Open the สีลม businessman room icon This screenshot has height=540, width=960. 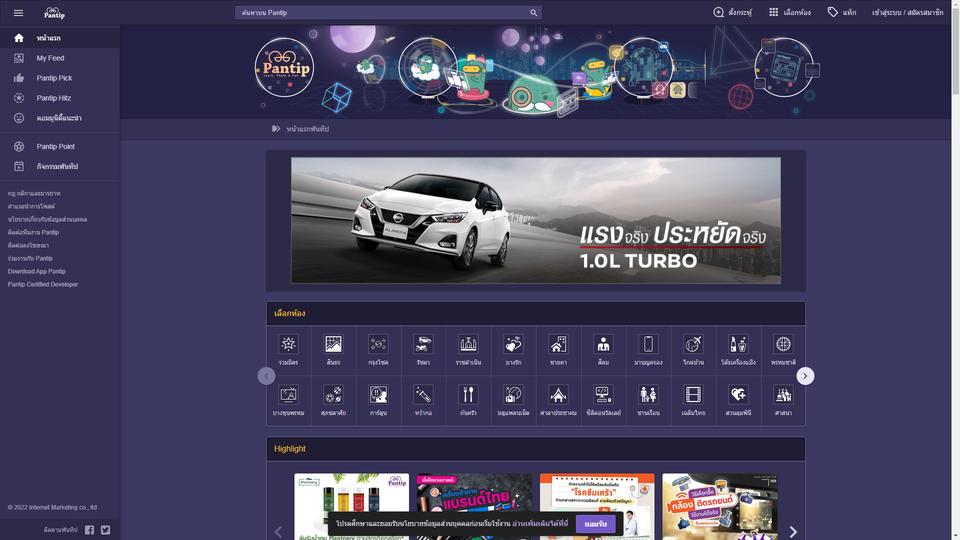click(603, 344)
